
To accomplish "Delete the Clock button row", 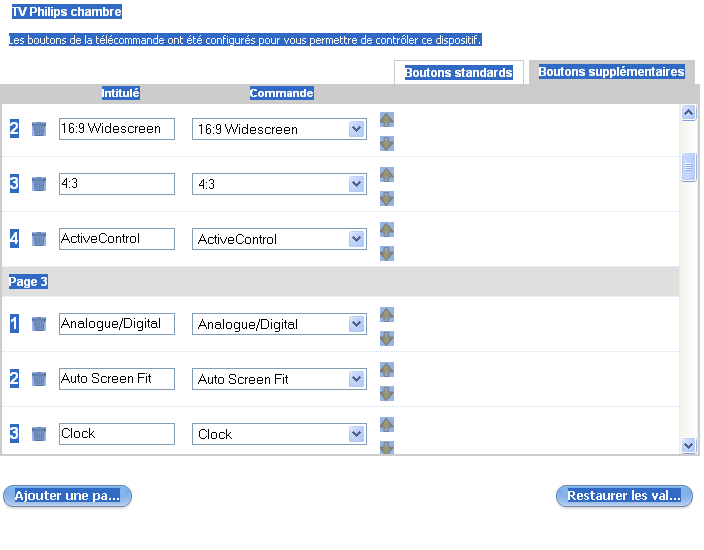I will click(39, 434).
